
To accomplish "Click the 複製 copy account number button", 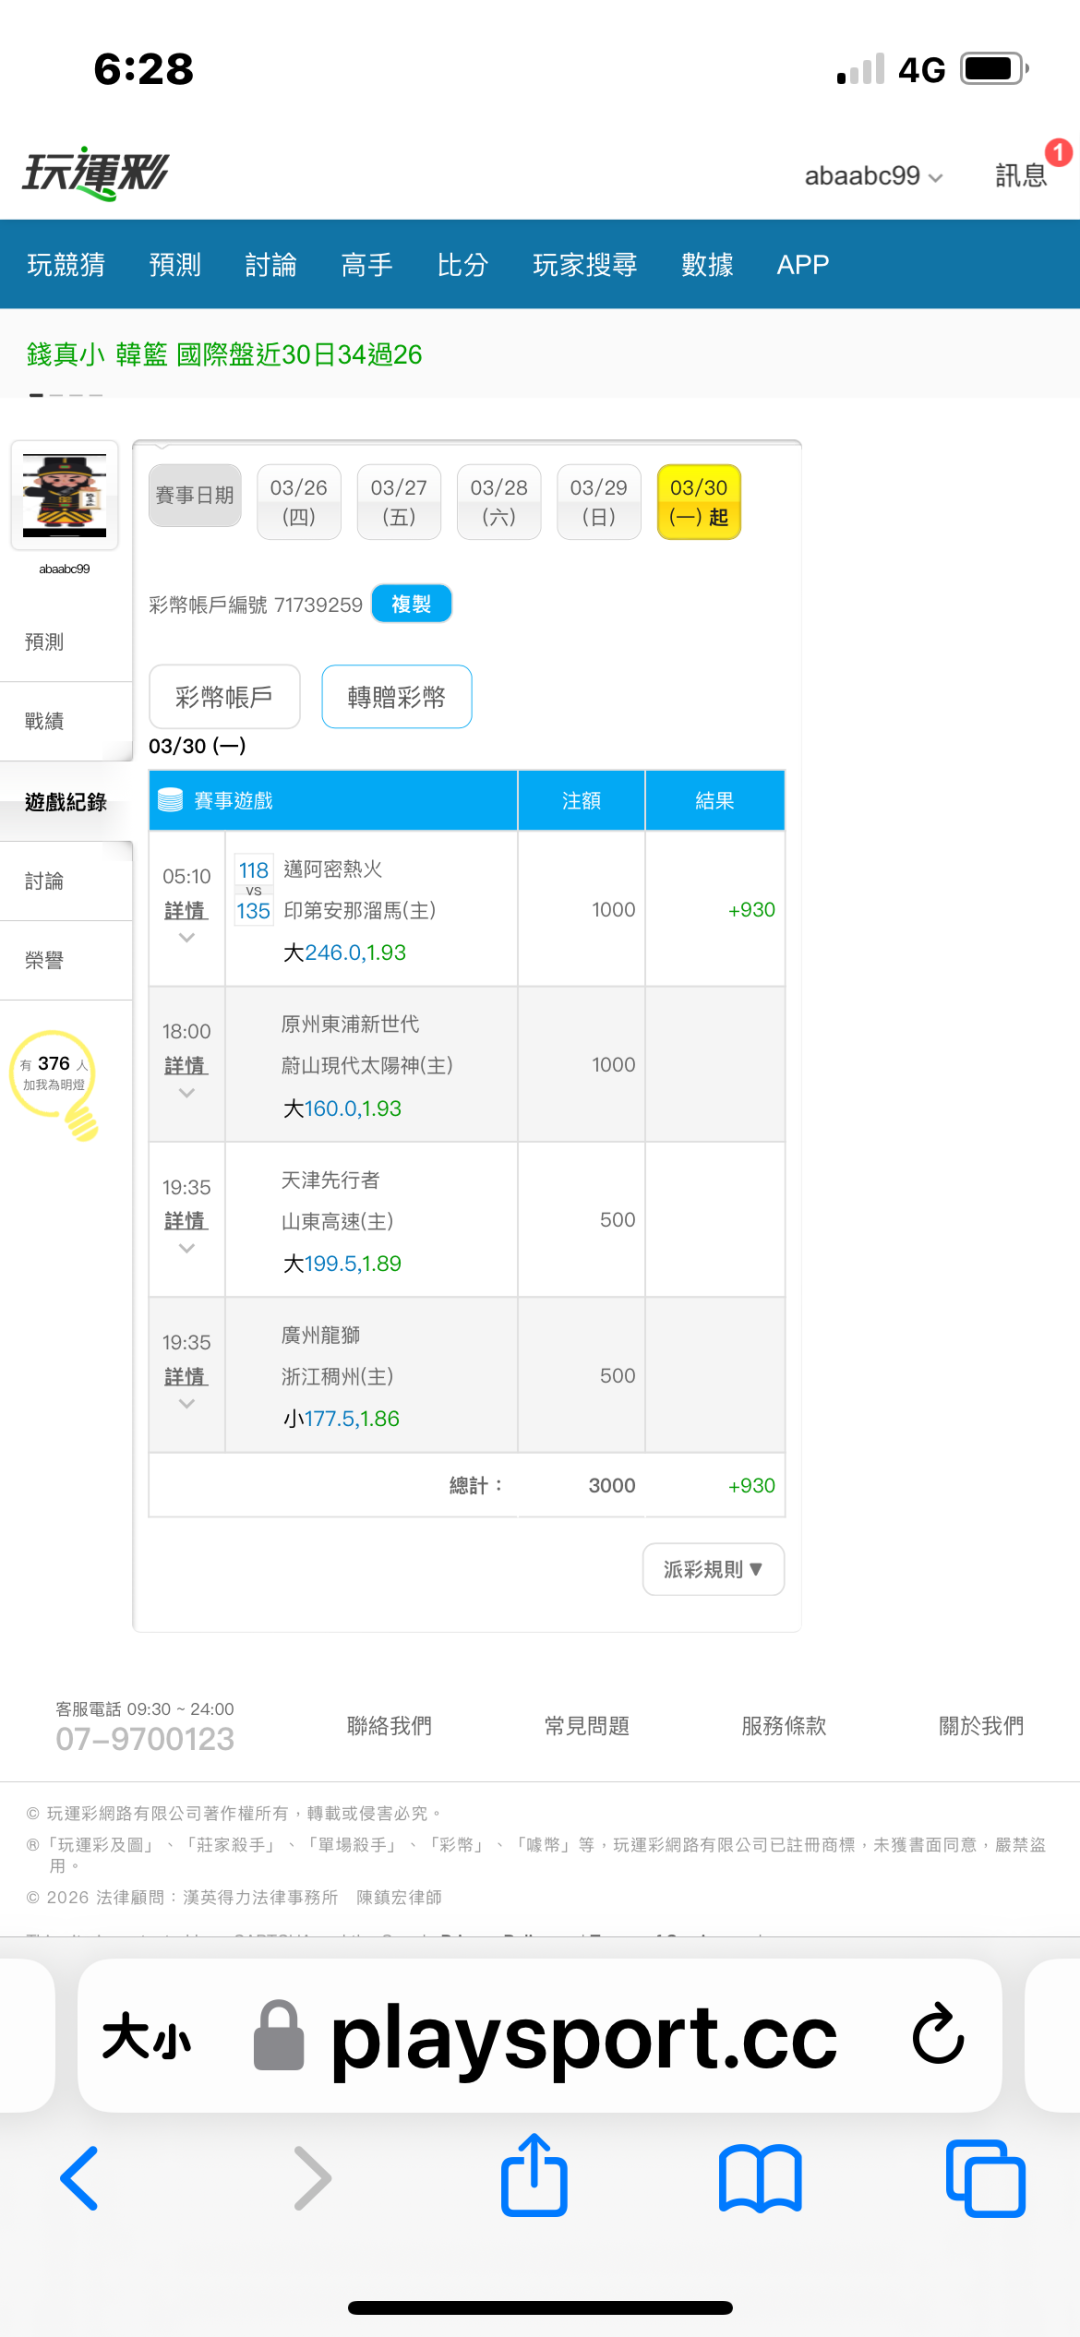I will [x=411, y=604].
